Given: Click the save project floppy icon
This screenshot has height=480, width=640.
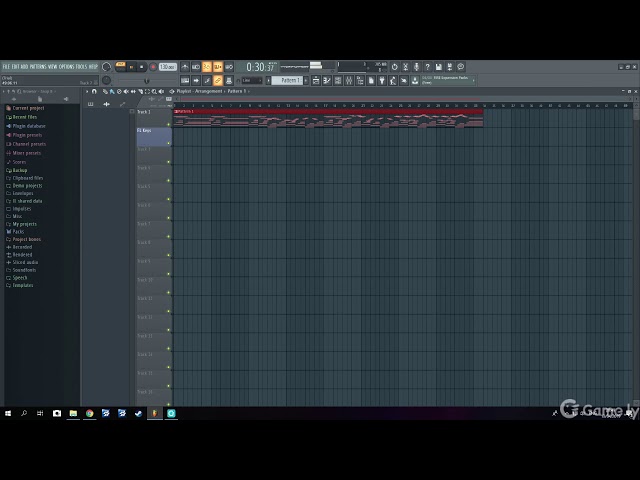Looking at the screenshot, I should pyautogui.click(x=438, y=67).
